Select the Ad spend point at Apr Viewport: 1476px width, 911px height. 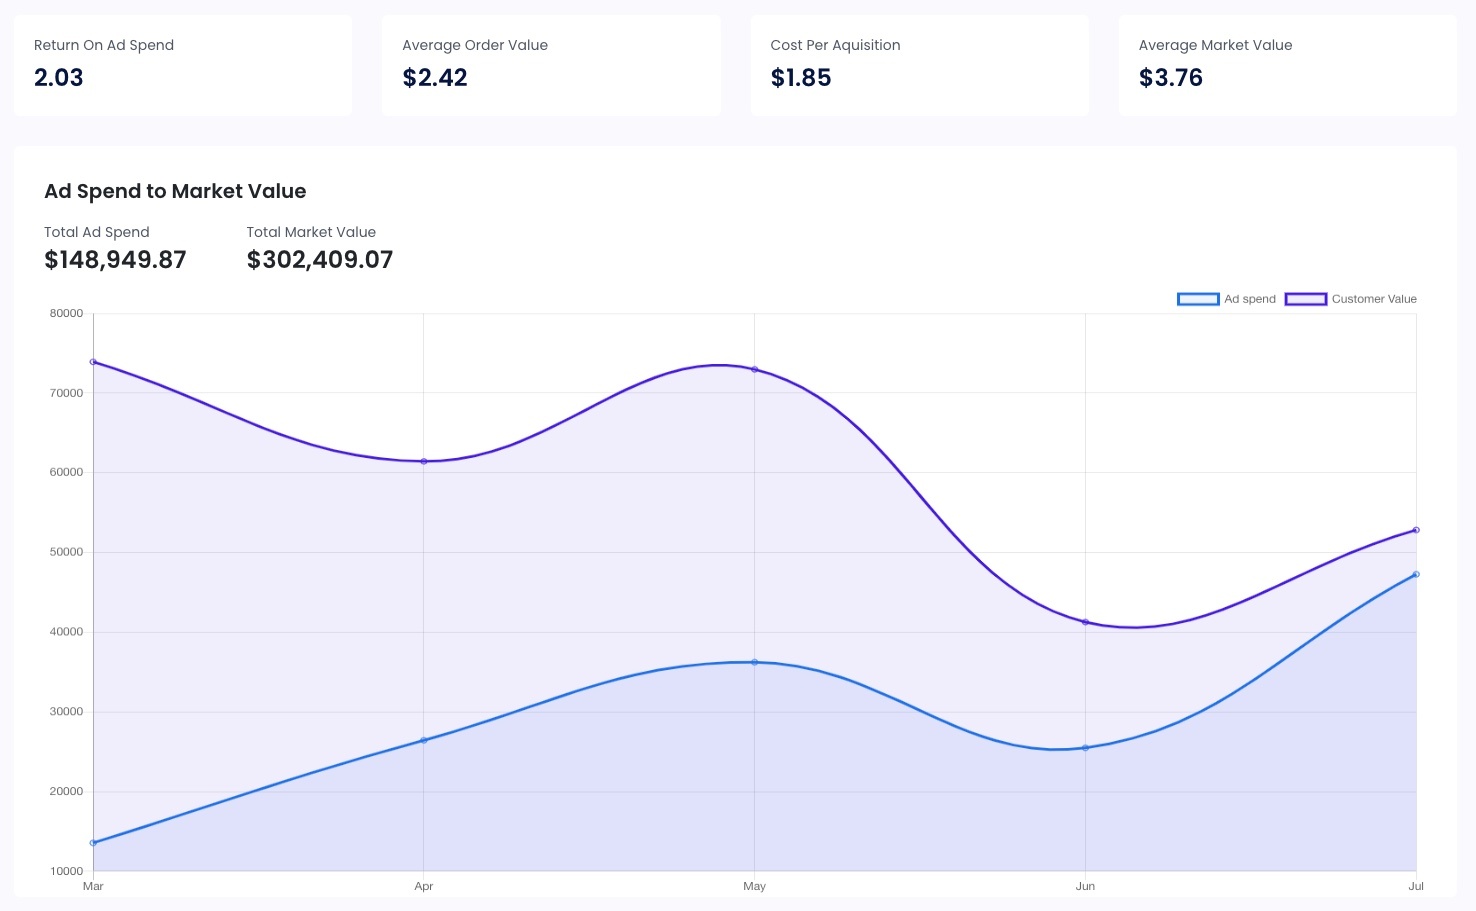tap(424, 740)
